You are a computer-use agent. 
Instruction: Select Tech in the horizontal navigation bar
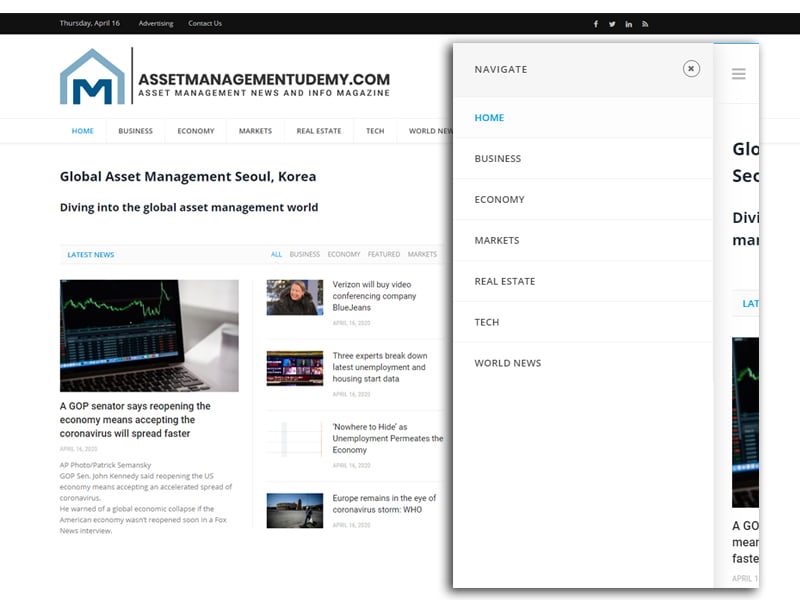375,131
